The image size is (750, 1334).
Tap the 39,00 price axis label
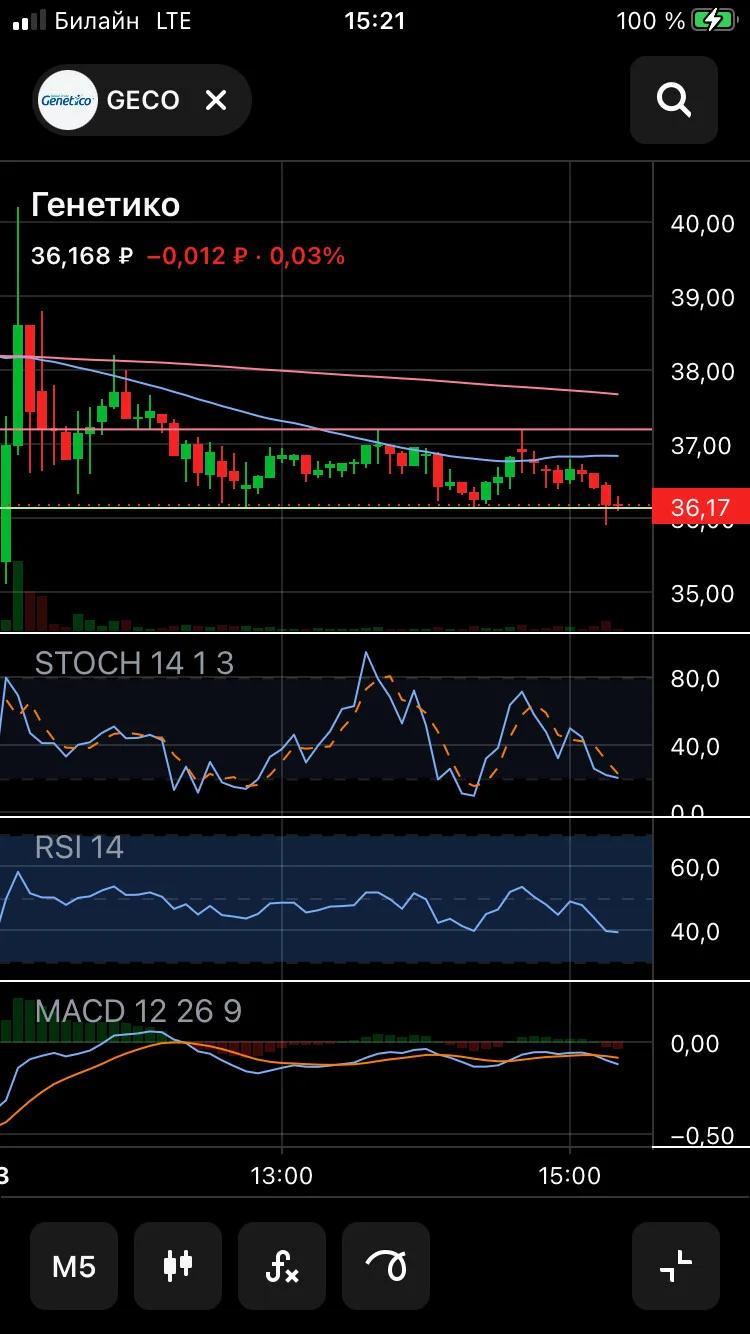[702, 298]
